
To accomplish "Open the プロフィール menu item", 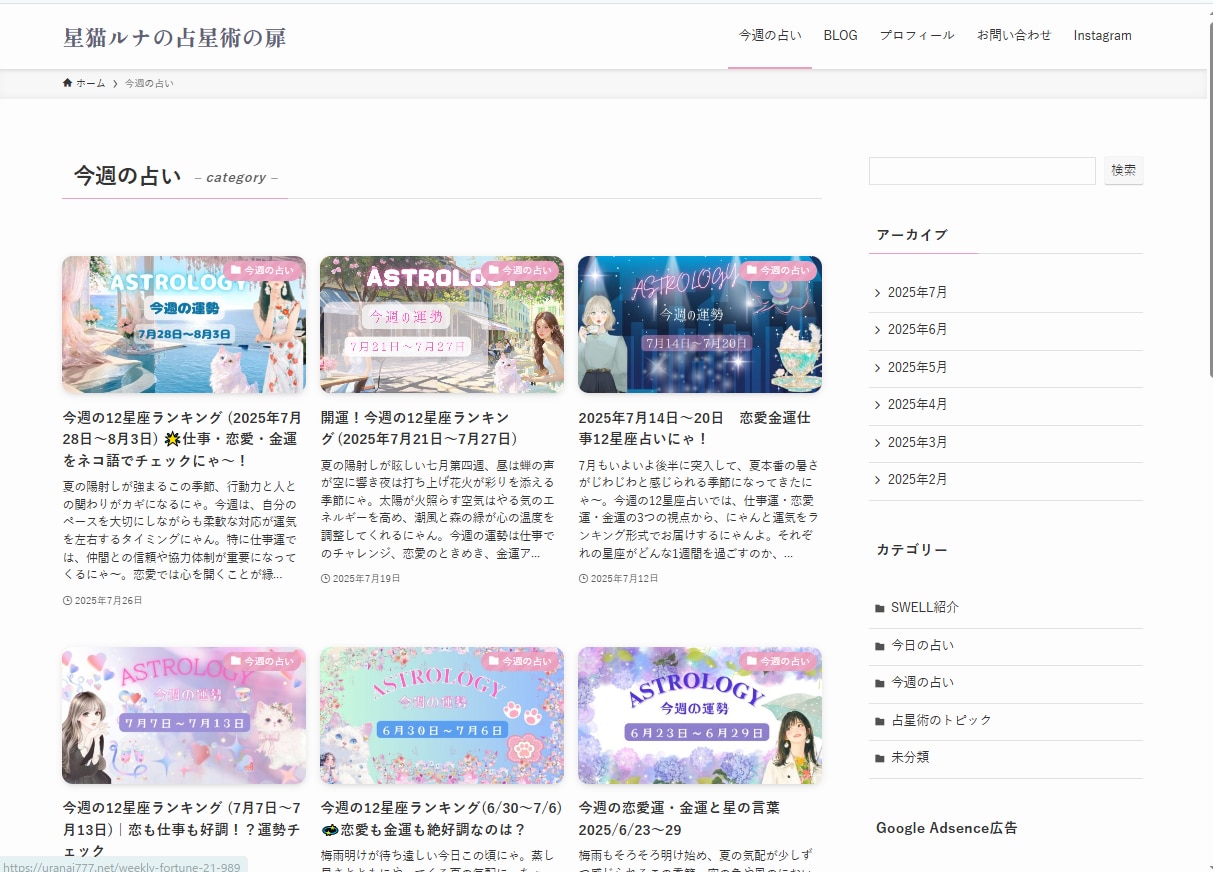I will [x=917, y=35].
